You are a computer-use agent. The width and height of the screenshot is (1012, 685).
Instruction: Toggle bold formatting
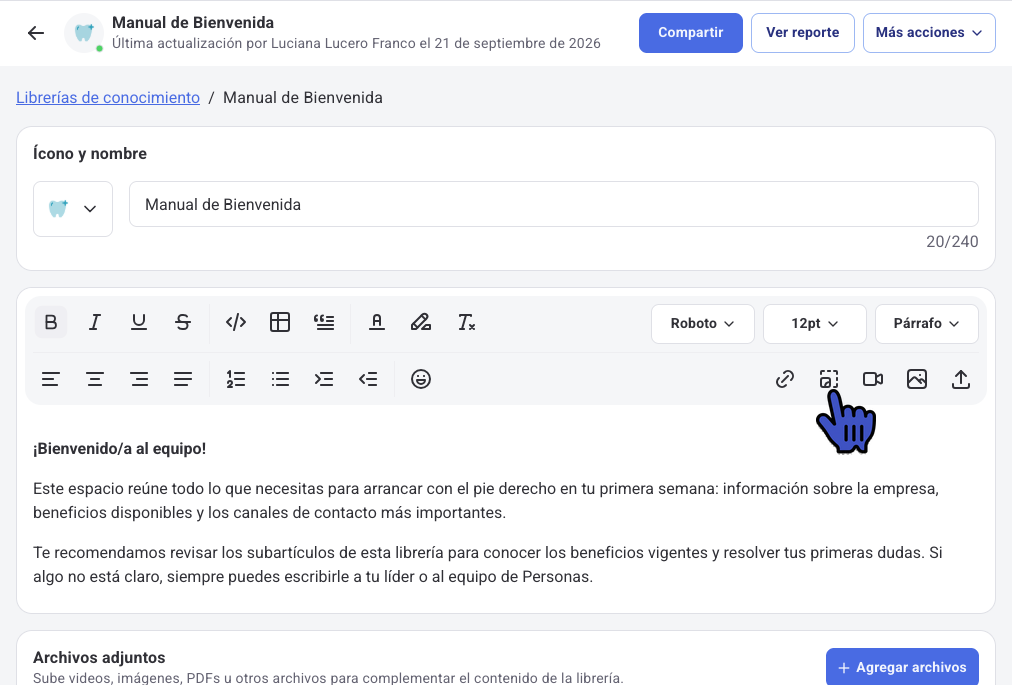[x=51, y=322]
